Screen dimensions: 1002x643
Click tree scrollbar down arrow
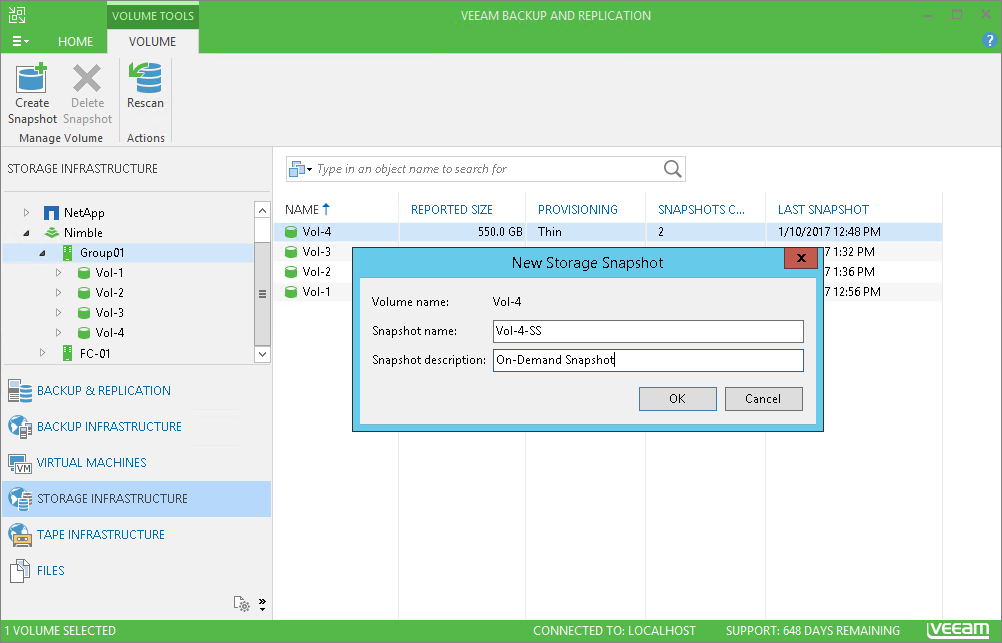pos(262,354)
